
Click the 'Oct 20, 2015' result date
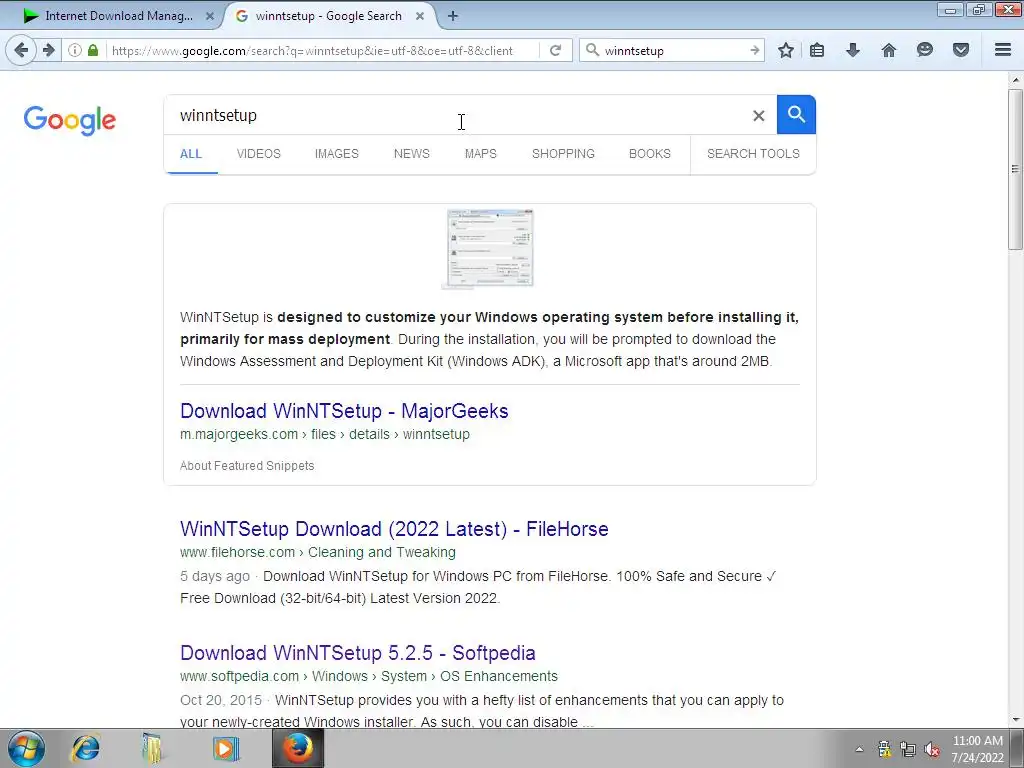(221, 701)
